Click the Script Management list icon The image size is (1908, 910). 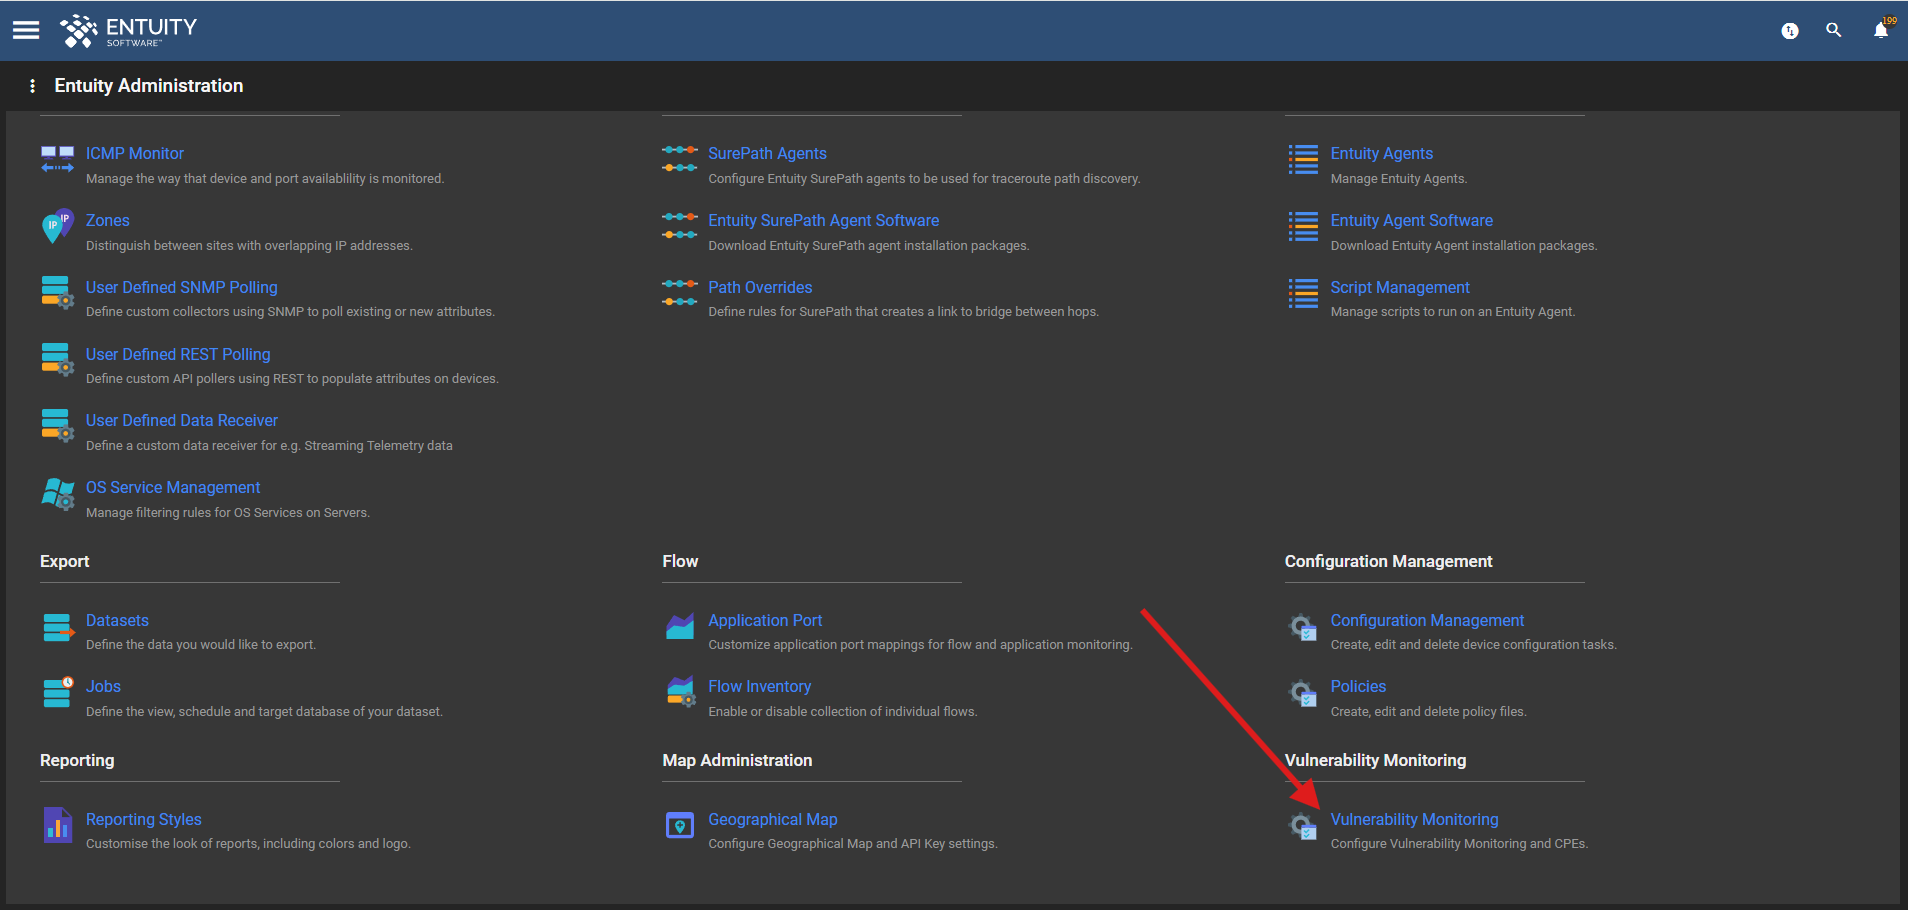click(x=1303, y=293)
